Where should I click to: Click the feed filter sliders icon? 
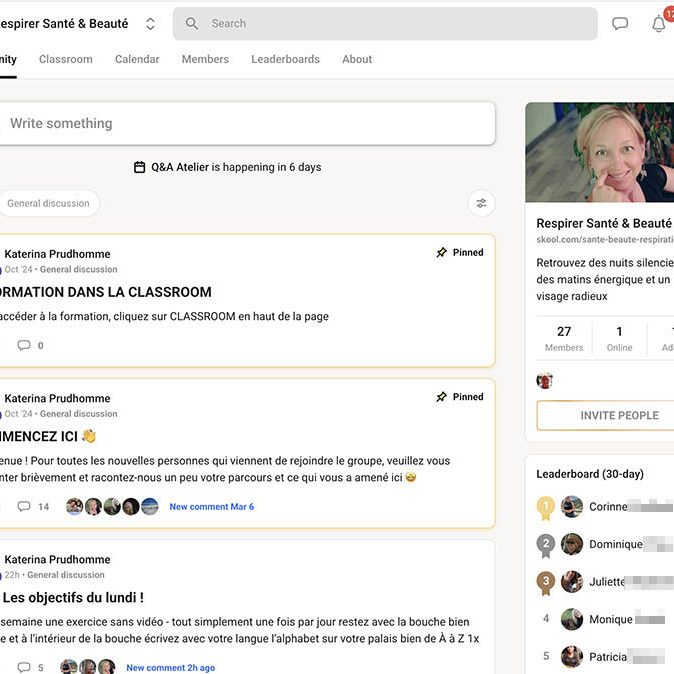coord(481,204)
